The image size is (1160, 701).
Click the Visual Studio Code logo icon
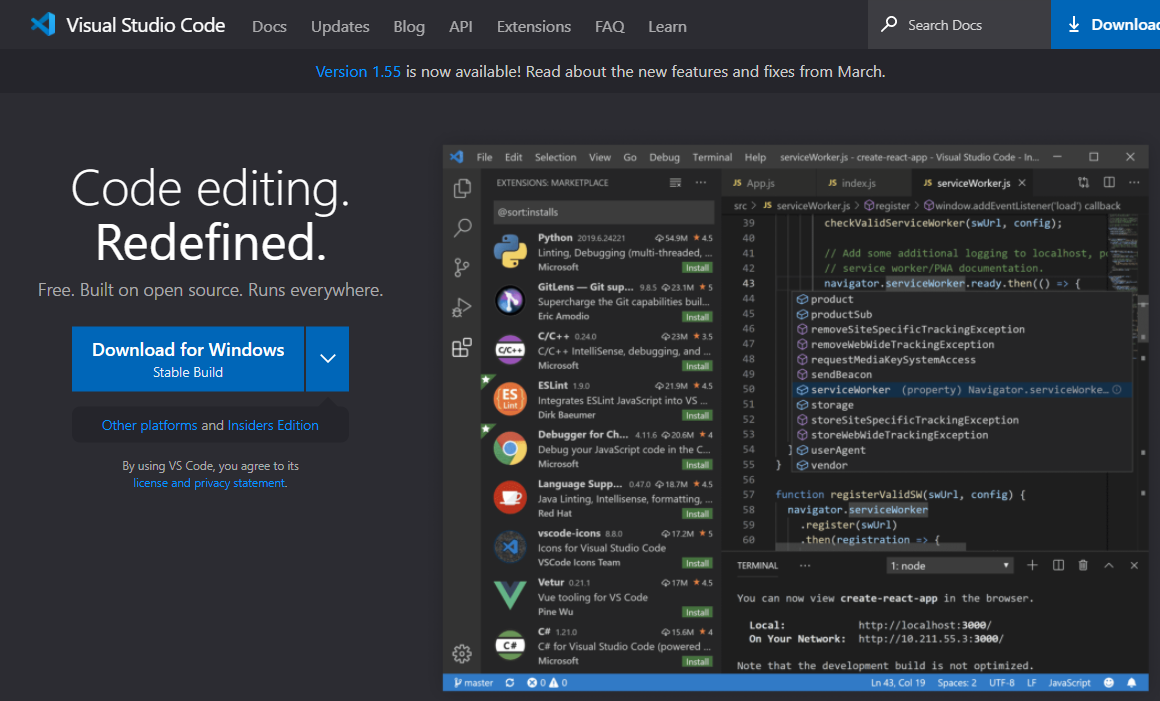[43, 24]
